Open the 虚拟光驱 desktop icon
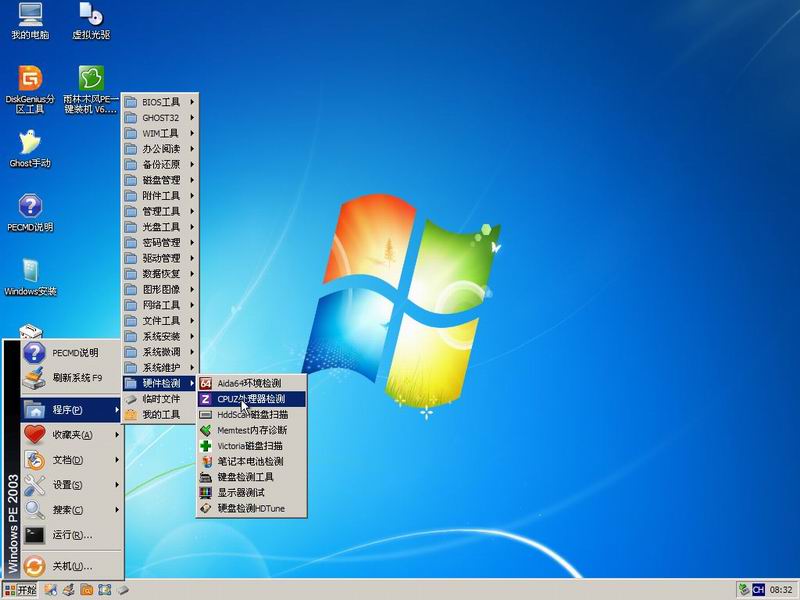Viewport: 800px width, 600px height. click(91, 21)
